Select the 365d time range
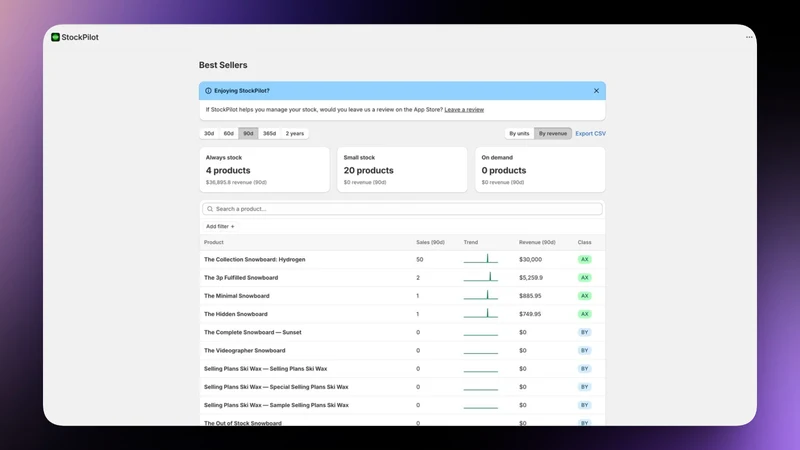The image size is (800, 450). [269, 134]
